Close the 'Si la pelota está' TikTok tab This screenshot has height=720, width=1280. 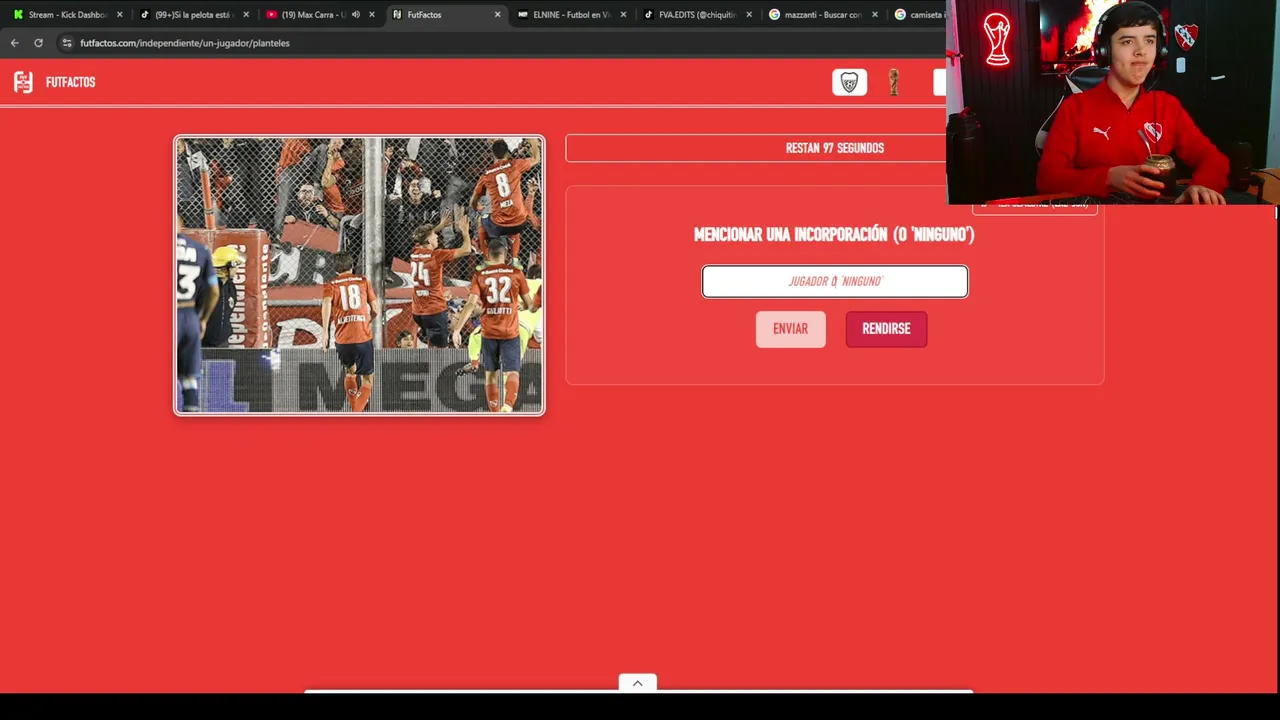click(x=246, y=15)
